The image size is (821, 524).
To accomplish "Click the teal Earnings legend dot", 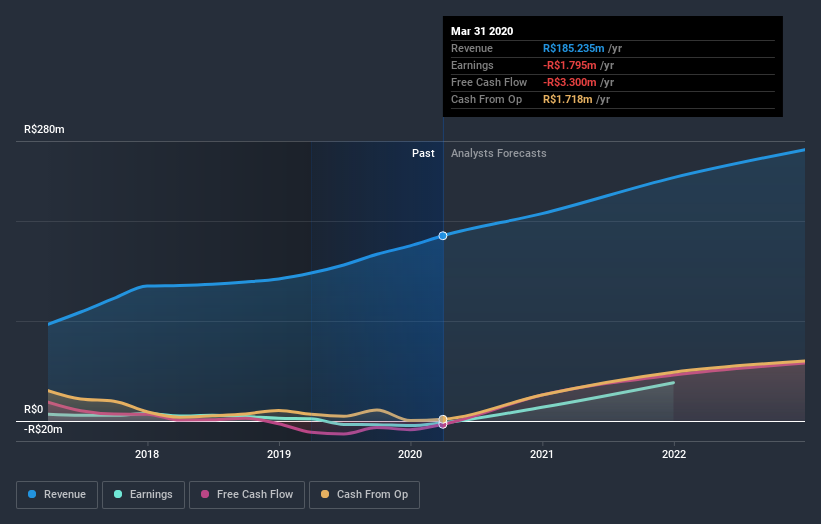I will 118,494.
